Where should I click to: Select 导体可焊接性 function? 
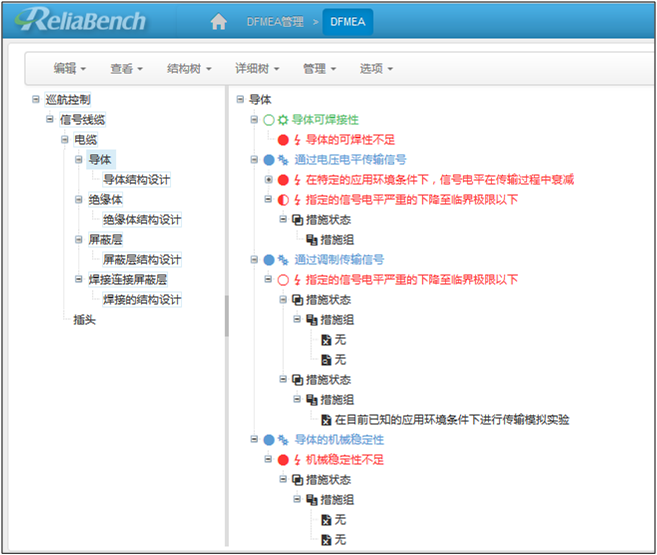click(x=325, y=120)
